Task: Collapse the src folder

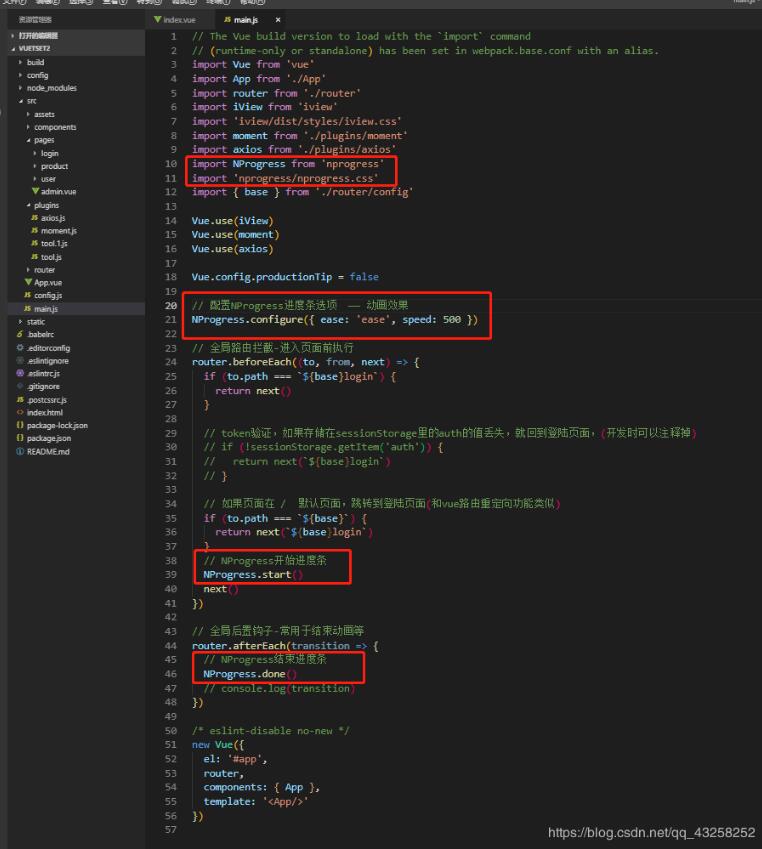Action: pyautogui.click(x=21, y=101)
